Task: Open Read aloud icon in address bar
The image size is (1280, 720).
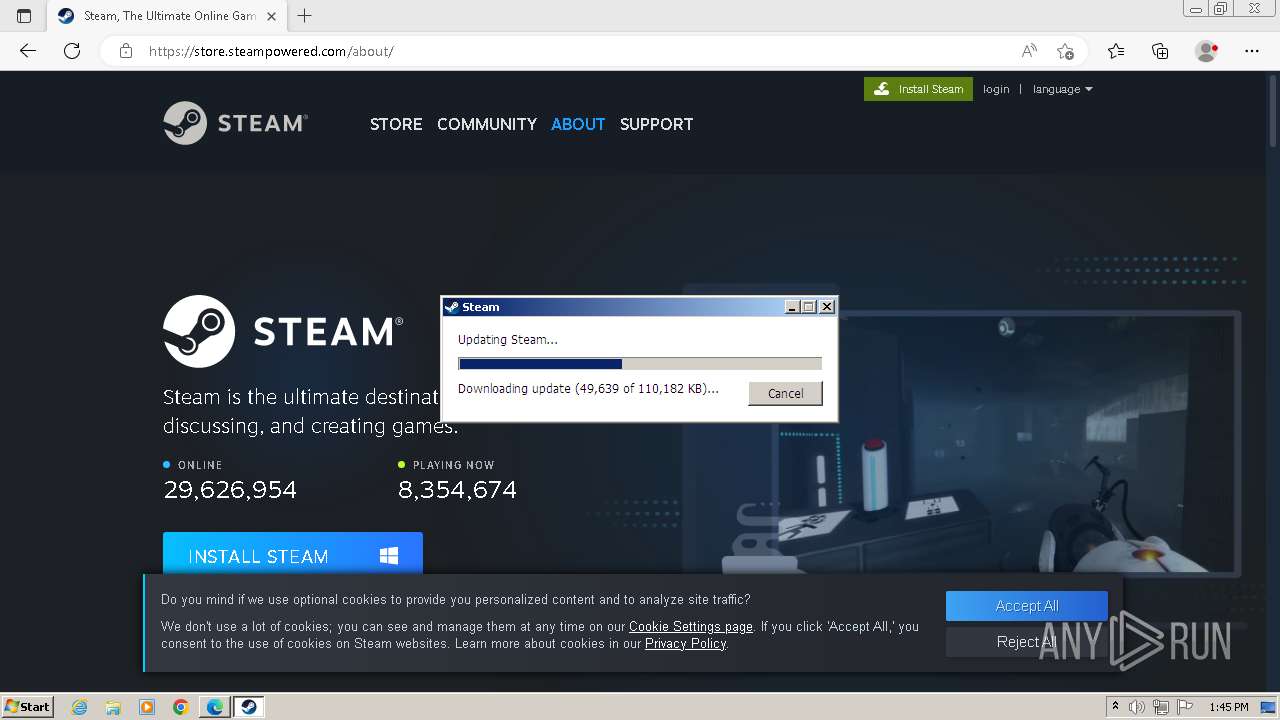Action: tap(1029, 51)
